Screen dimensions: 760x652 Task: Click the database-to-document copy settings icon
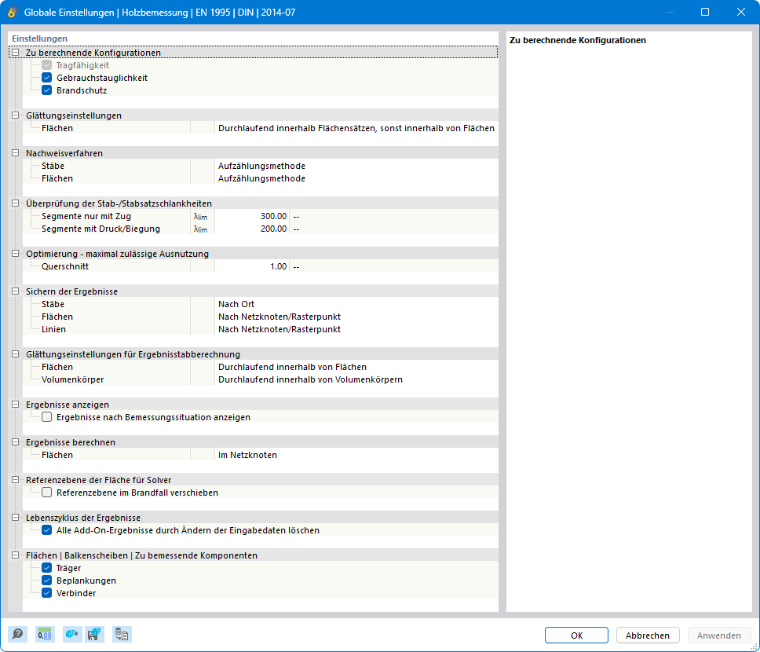122,634
